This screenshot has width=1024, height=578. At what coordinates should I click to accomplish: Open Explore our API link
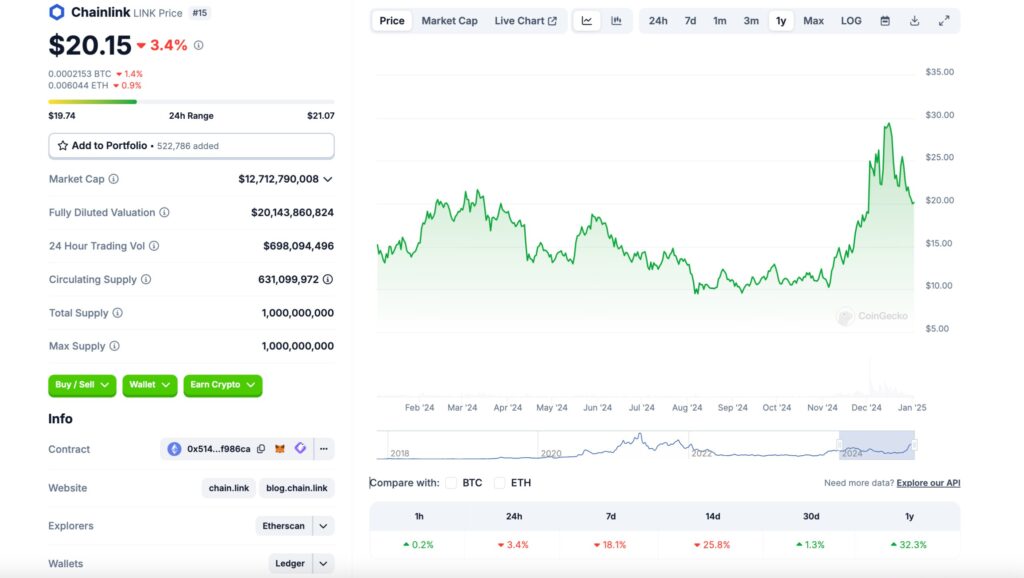coord(928,483)
